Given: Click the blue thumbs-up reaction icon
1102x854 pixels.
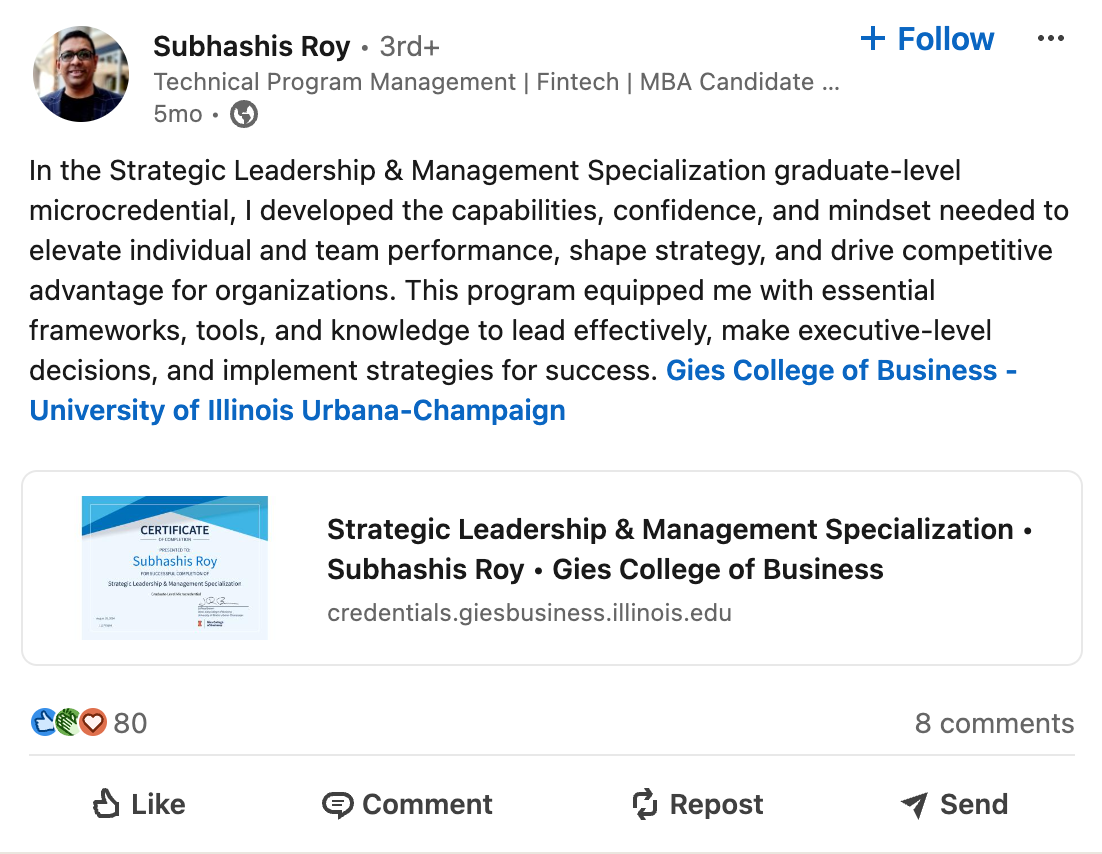Looking at the screenshot, I should coord(44,722).
